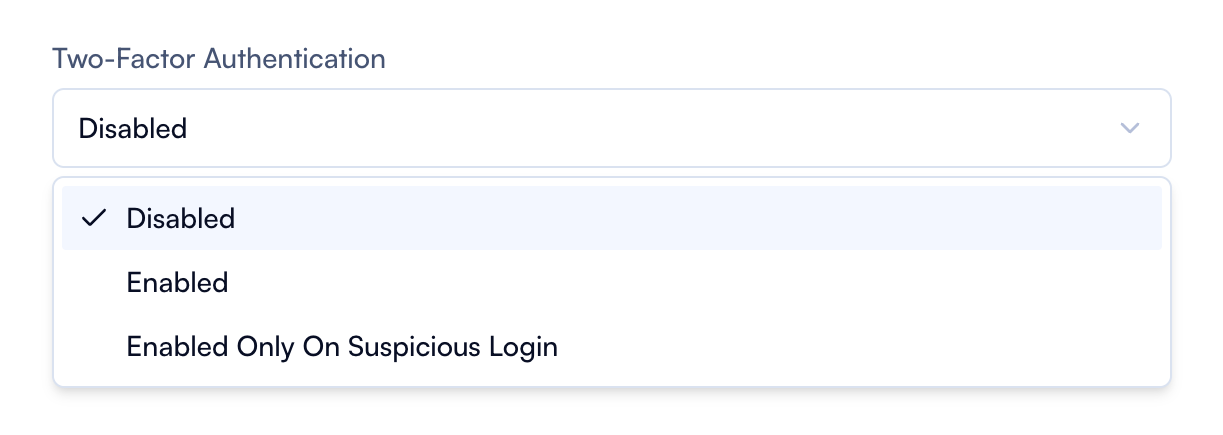Click the empty middle of the select field
This screenshot has width=1223, height=435.
610,128
